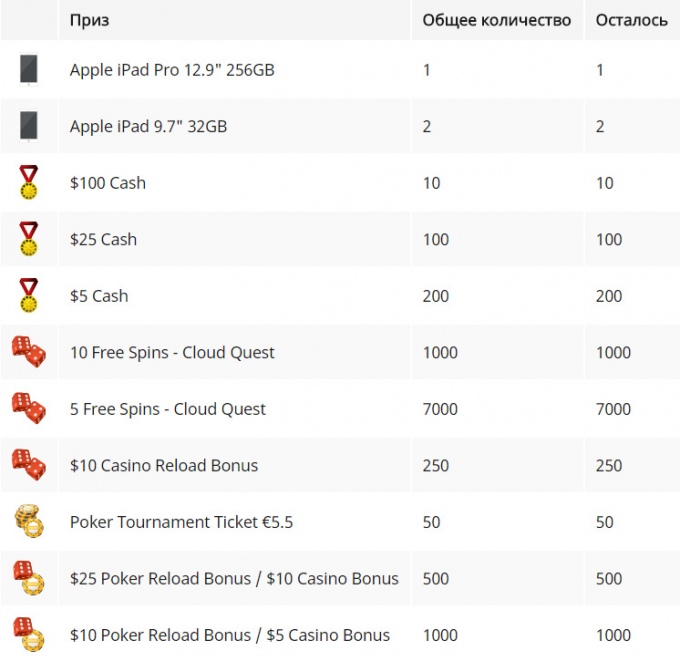Click dice icon for 10 Free Spins
680x661 pixels.
pos(29,352)
